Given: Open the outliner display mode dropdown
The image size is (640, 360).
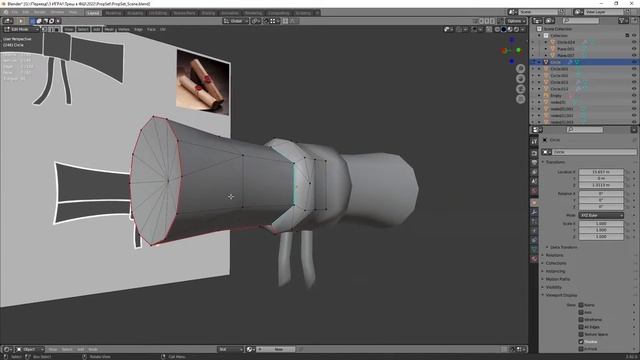Looking at the screenshot, I should tap(549, 20).
